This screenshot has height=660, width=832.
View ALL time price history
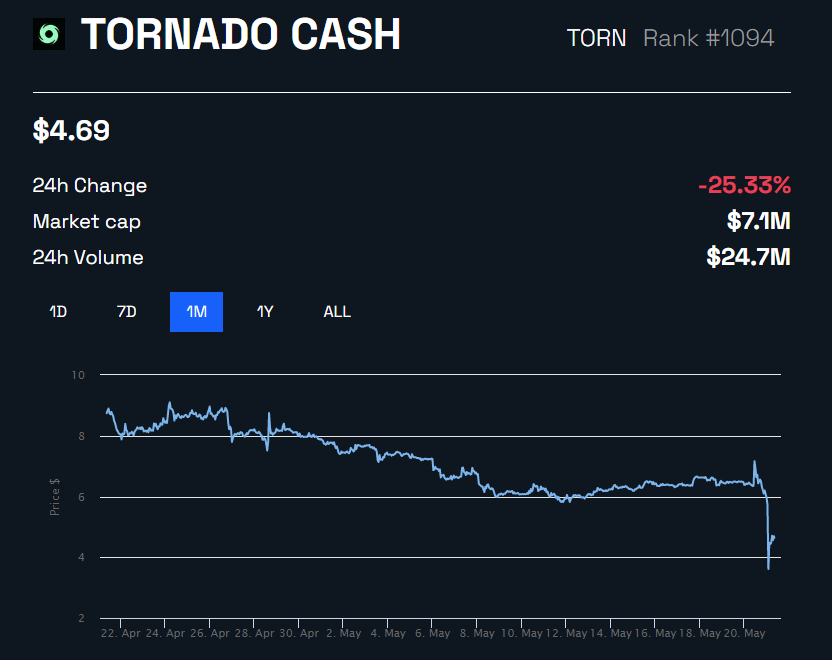[x=337, y=312]
